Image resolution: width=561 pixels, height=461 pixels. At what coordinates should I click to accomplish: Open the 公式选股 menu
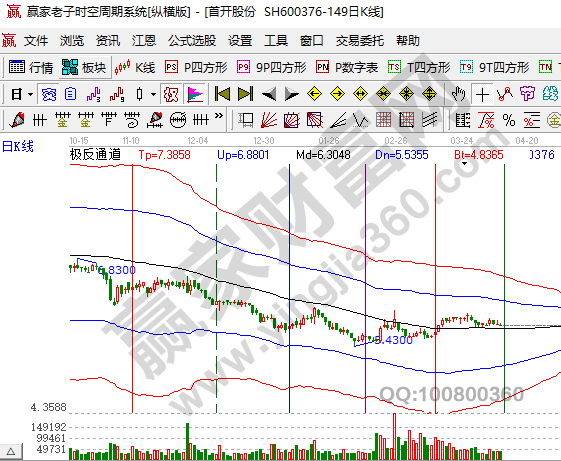pos(192,40)
